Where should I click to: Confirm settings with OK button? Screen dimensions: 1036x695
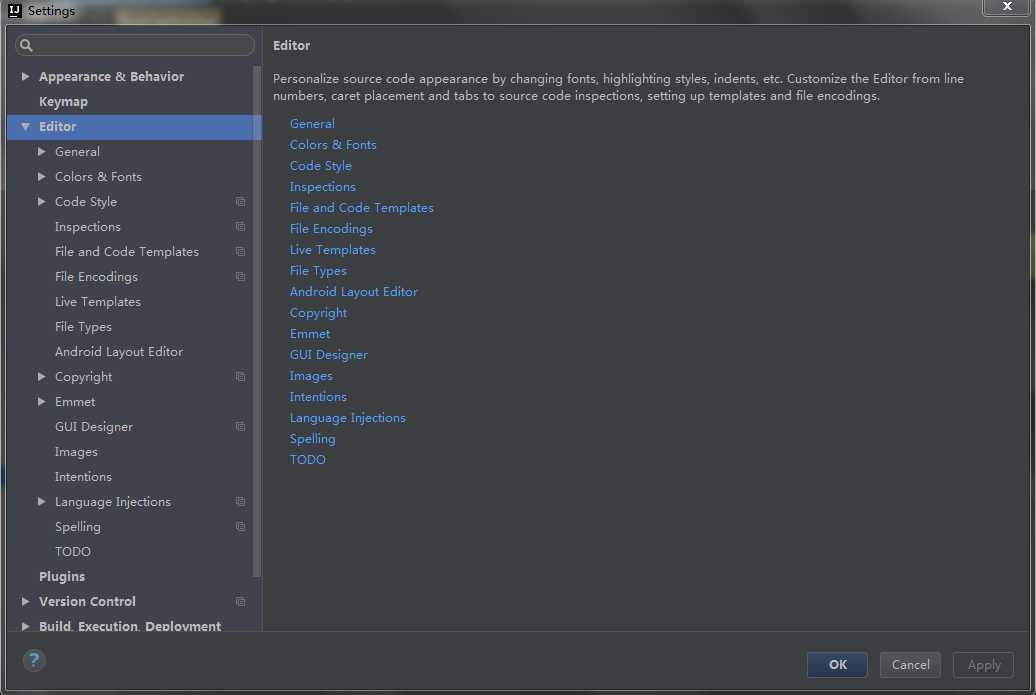click(837, 665)
